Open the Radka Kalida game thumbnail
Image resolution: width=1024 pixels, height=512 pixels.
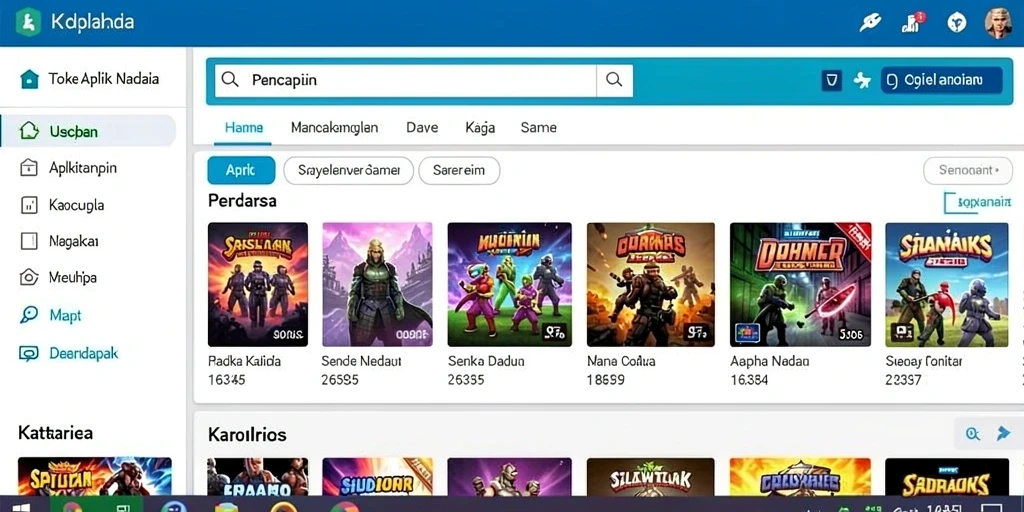tap(258, 284)
